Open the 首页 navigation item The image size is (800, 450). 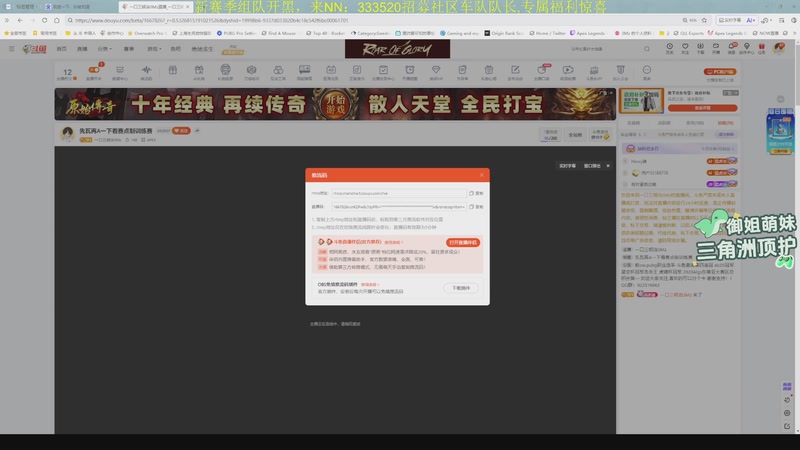pos(61,49)
